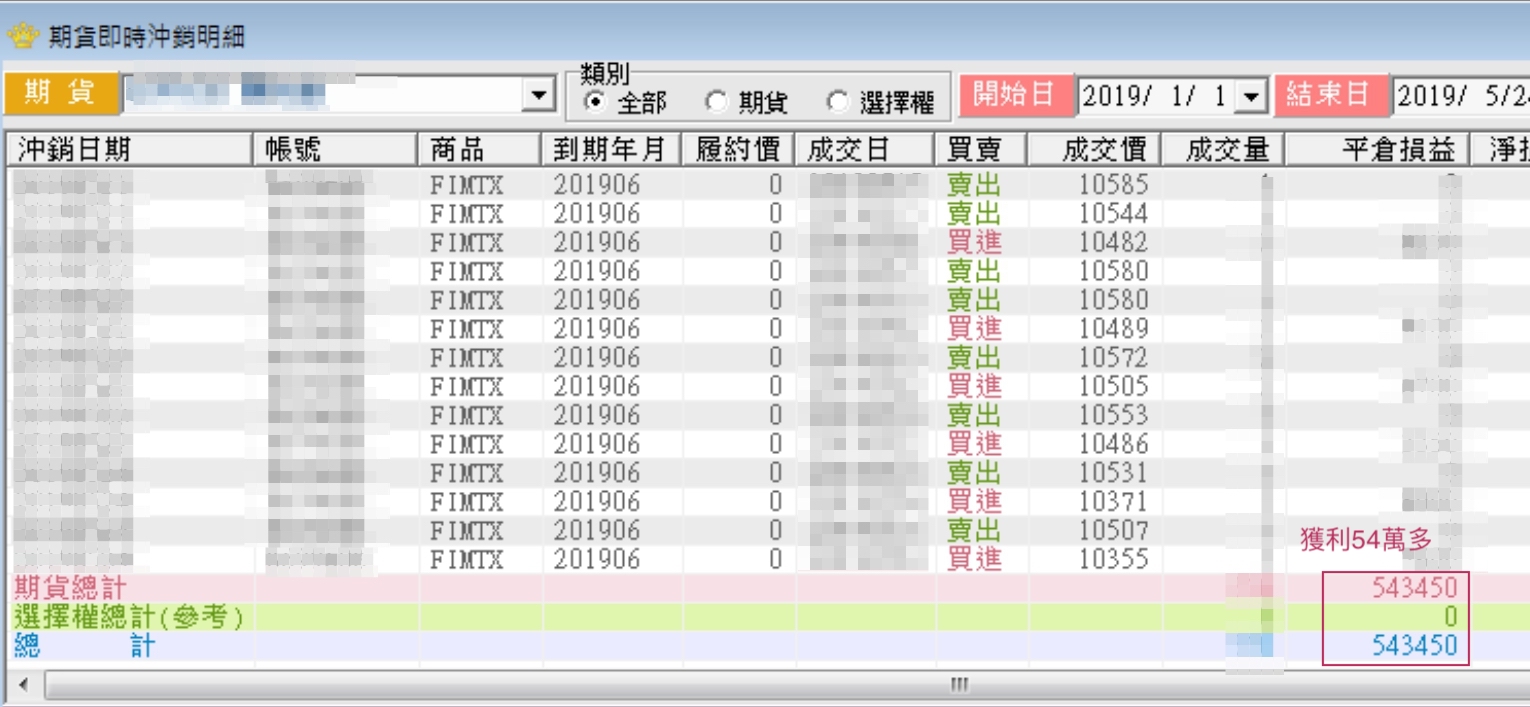Click the 結束日 end date field
Screen dimensions: 1530x707
point(1461,96)
